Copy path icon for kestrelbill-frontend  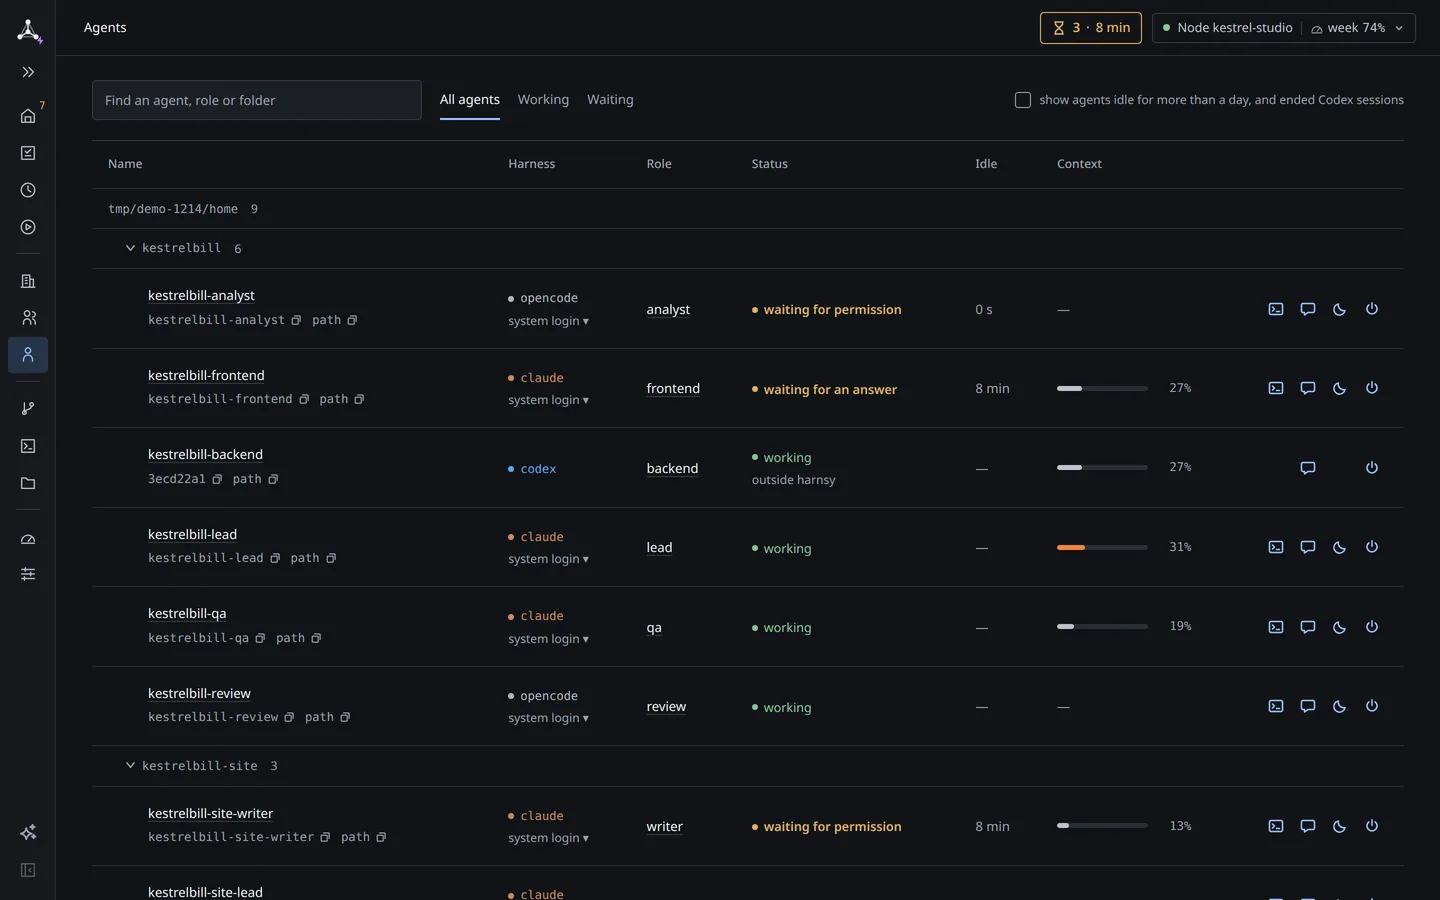coord(359,399)
